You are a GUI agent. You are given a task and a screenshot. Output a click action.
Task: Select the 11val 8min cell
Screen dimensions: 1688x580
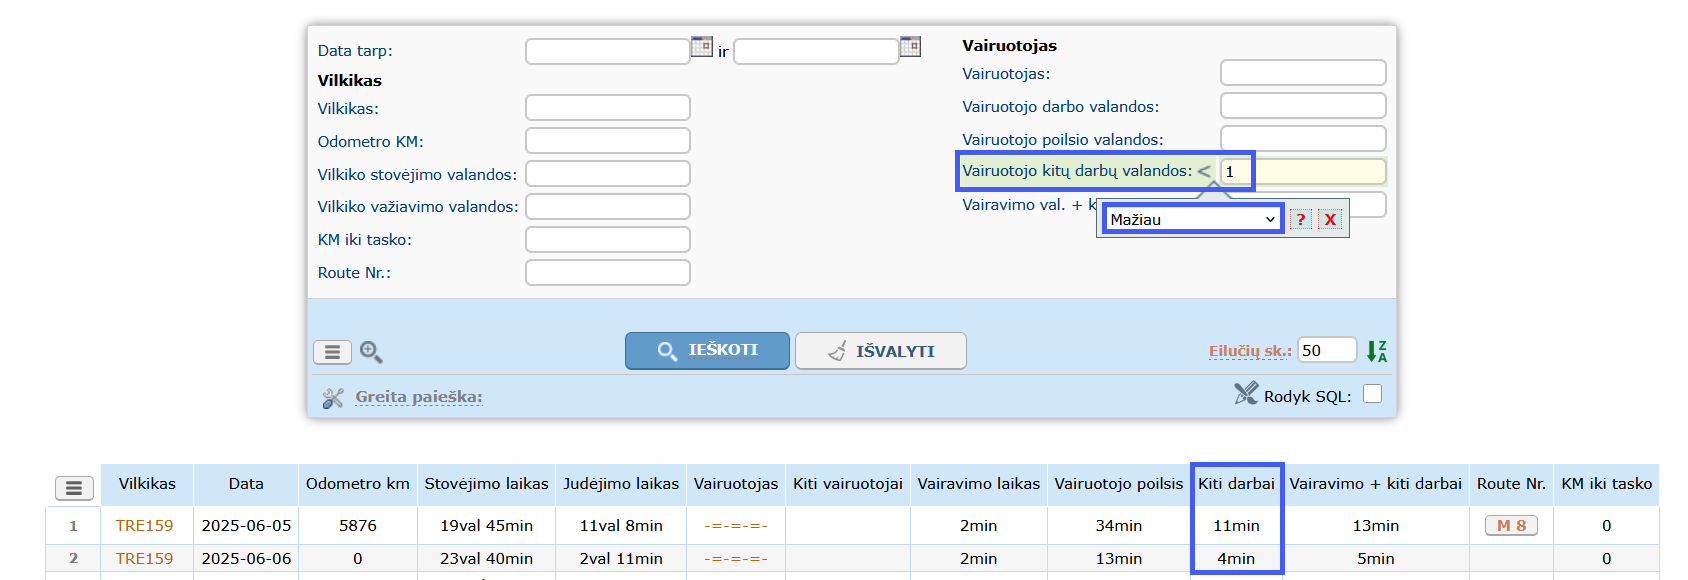pos(621,525)
